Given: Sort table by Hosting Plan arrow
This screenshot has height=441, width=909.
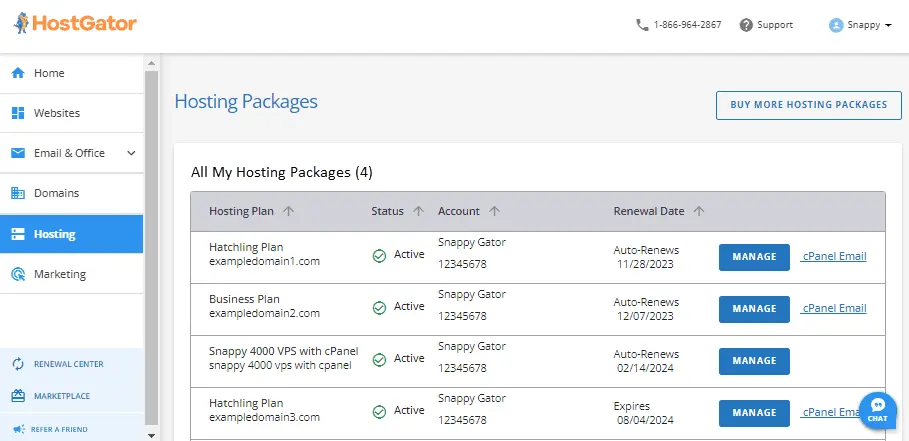Looking at the screenshot, I should click(x=288, y=211).
